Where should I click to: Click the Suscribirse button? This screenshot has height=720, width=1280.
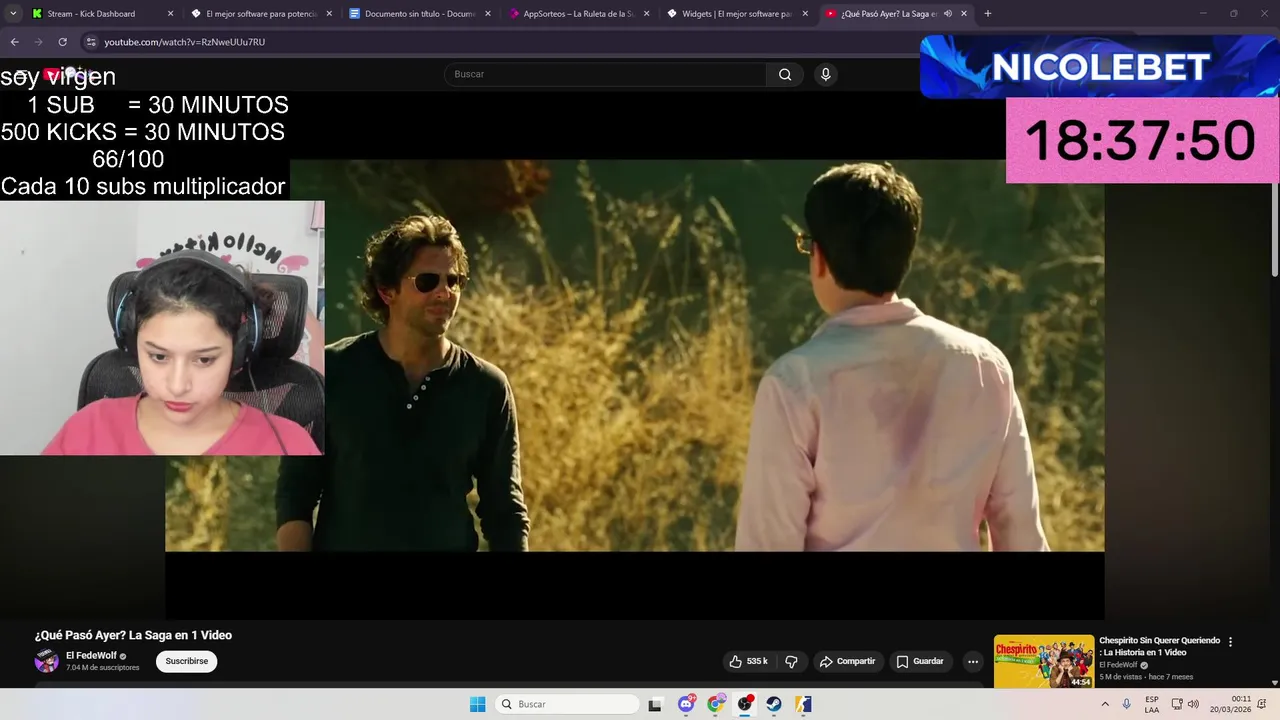(x=187, y=661)
